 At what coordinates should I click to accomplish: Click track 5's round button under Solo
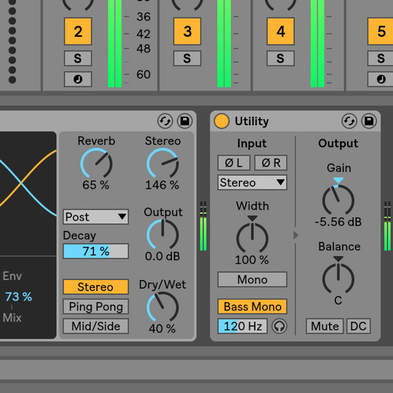[x=380, y=79]
